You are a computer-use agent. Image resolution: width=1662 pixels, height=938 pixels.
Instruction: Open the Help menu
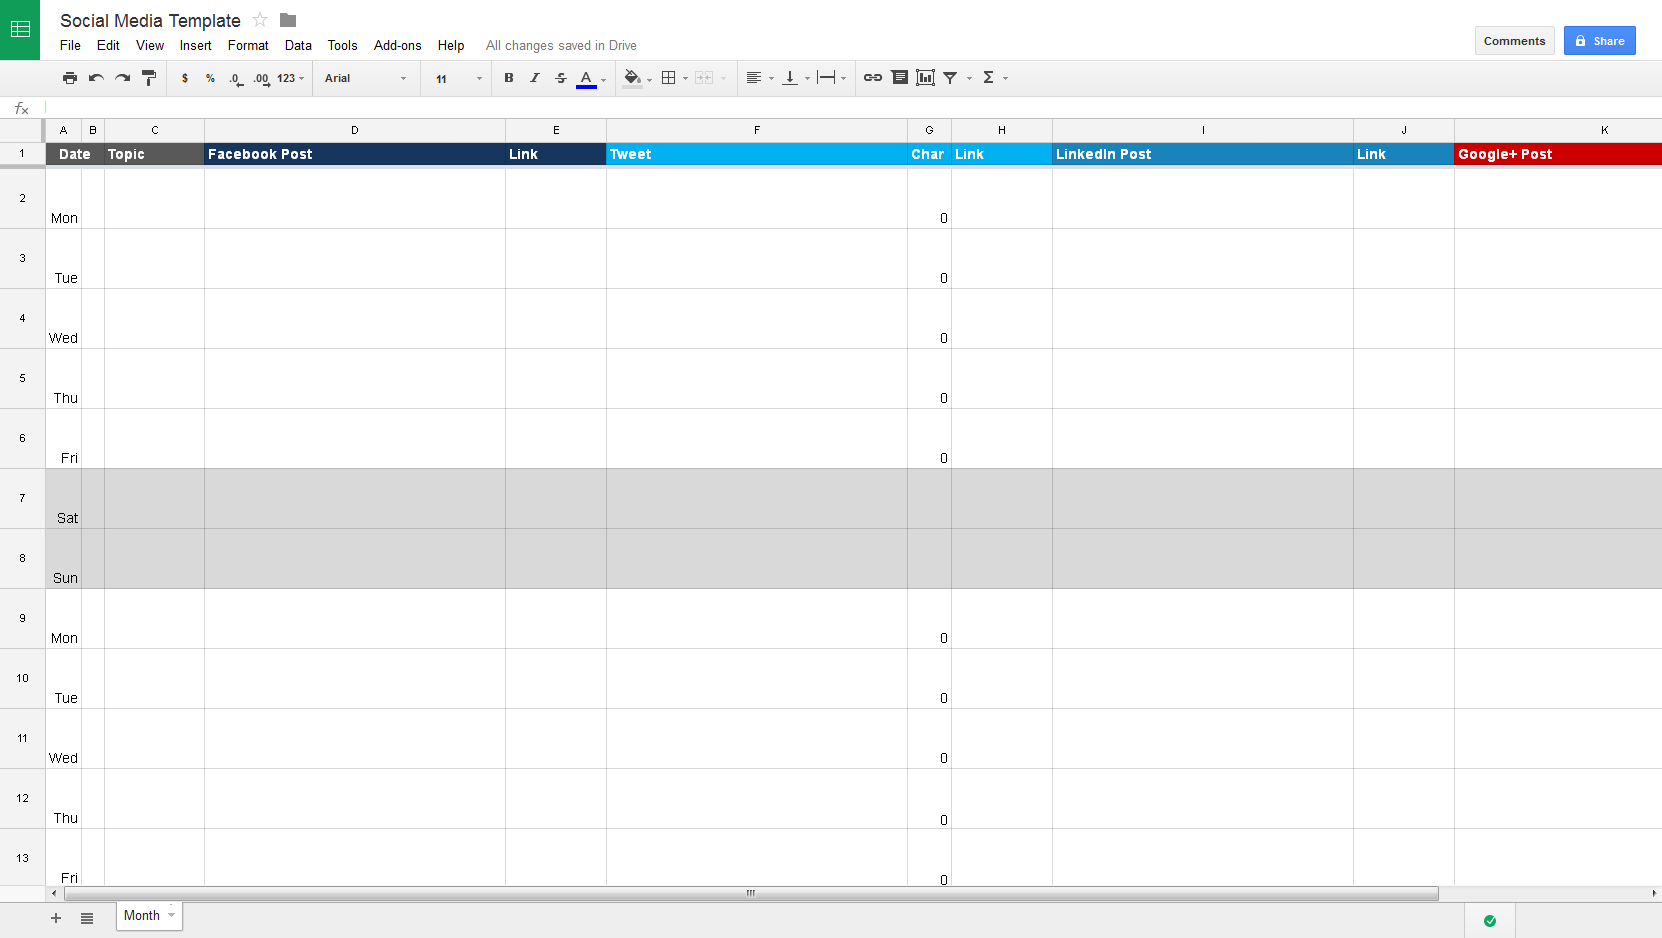click(x=451, y=45)
